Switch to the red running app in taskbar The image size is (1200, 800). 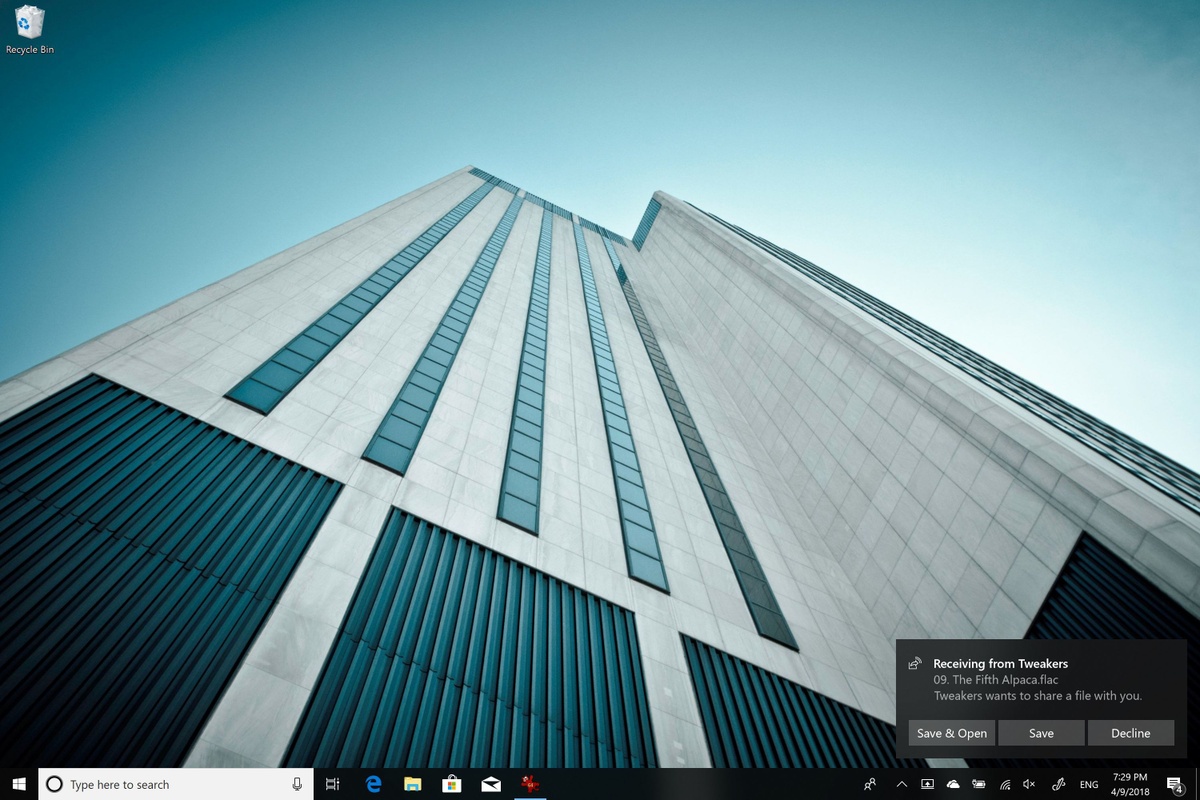click(x=530, y=784)
